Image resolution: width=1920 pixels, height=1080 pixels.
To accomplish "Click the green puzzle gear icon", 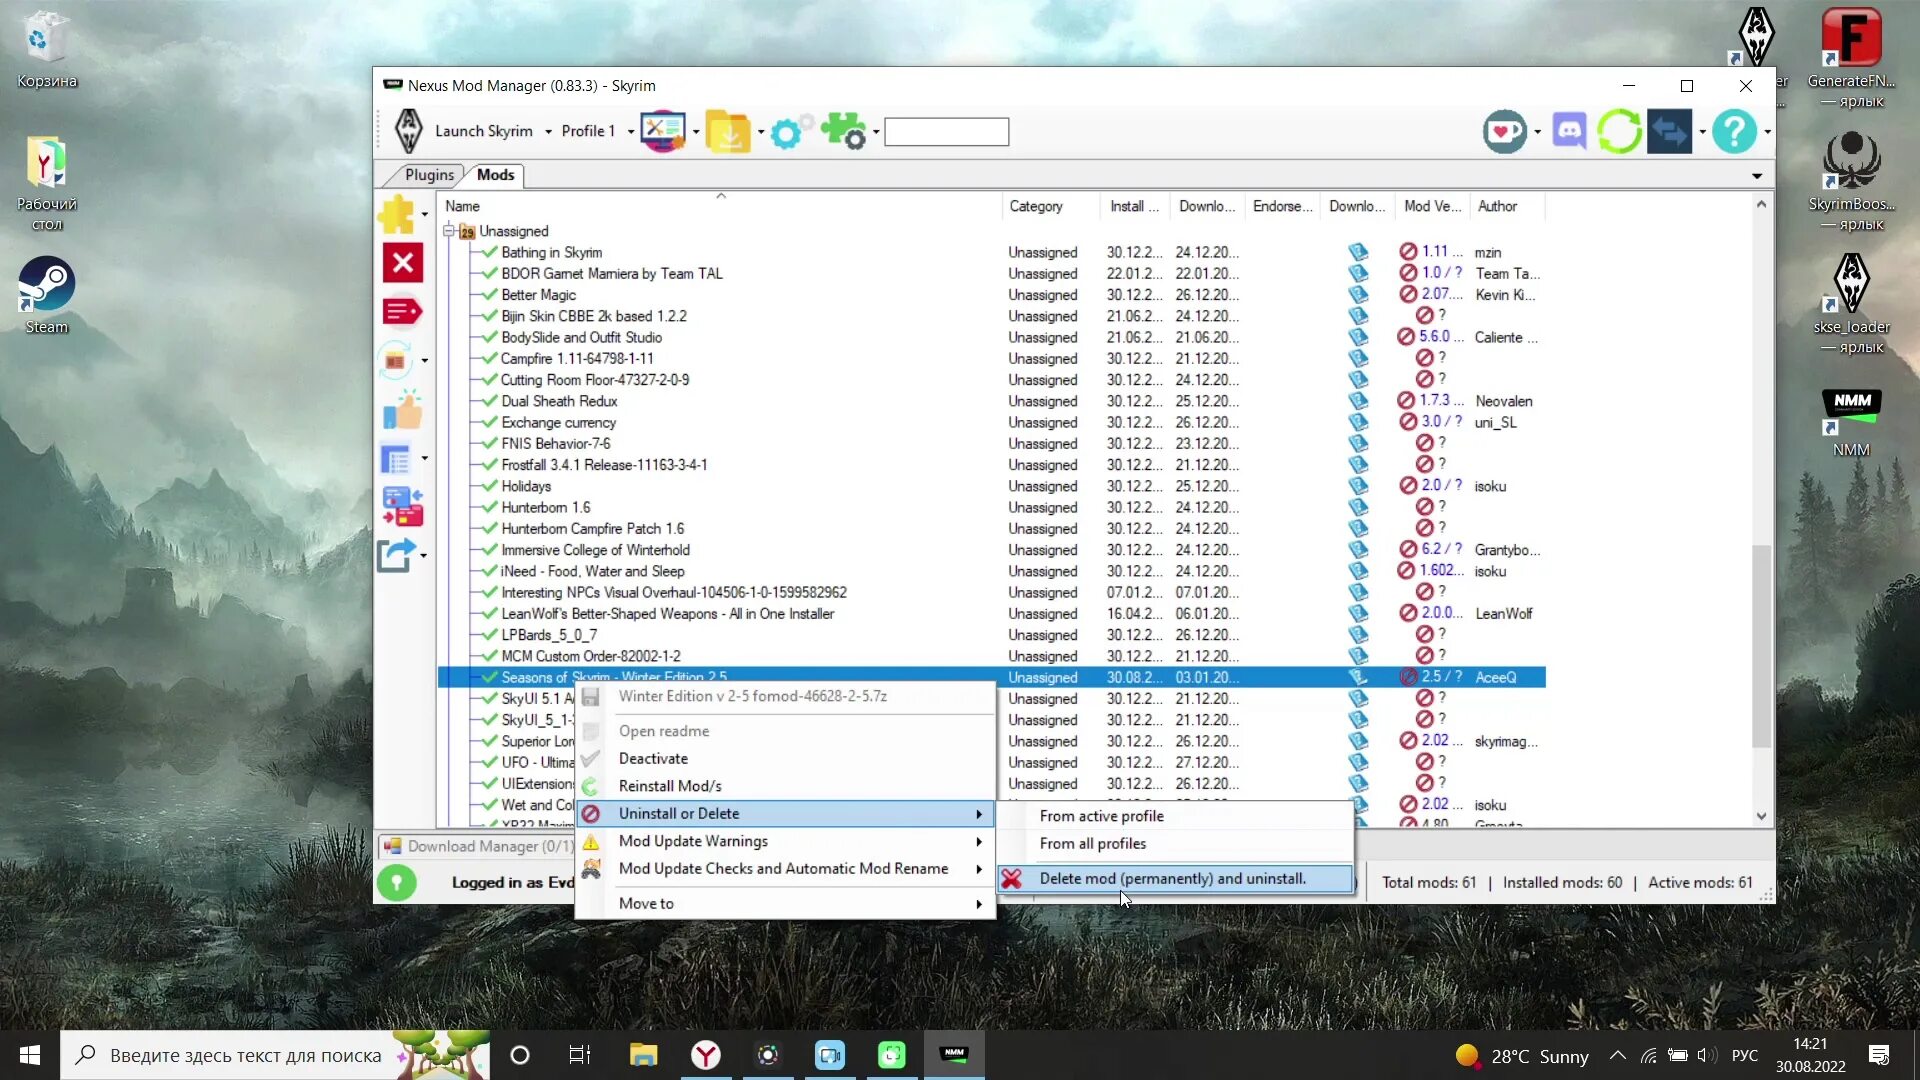I will pyautogui.click(x=843, y=131).
